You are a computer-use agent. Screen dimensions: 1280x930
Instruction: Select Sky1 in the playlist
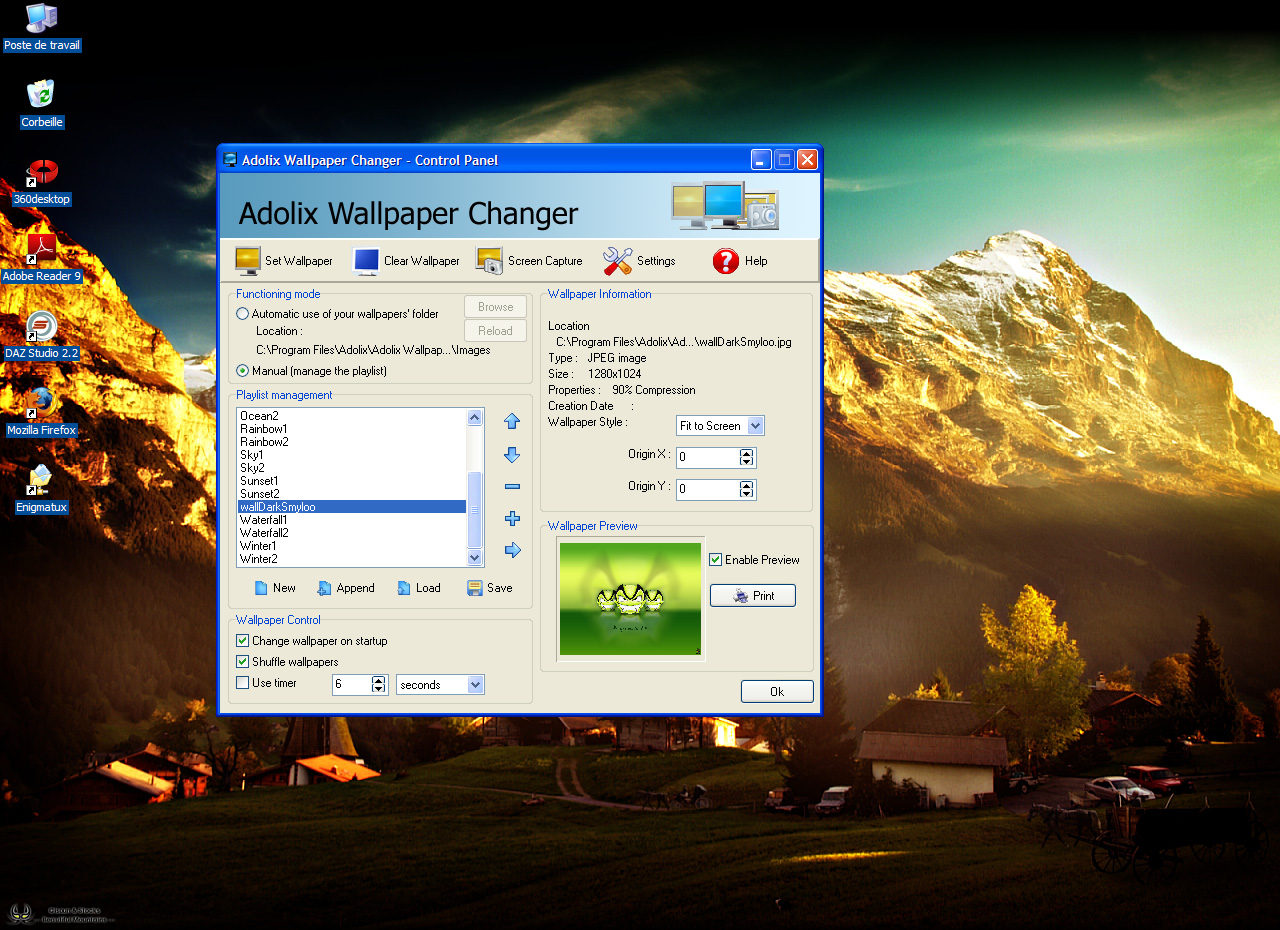[x=352, y=455]
